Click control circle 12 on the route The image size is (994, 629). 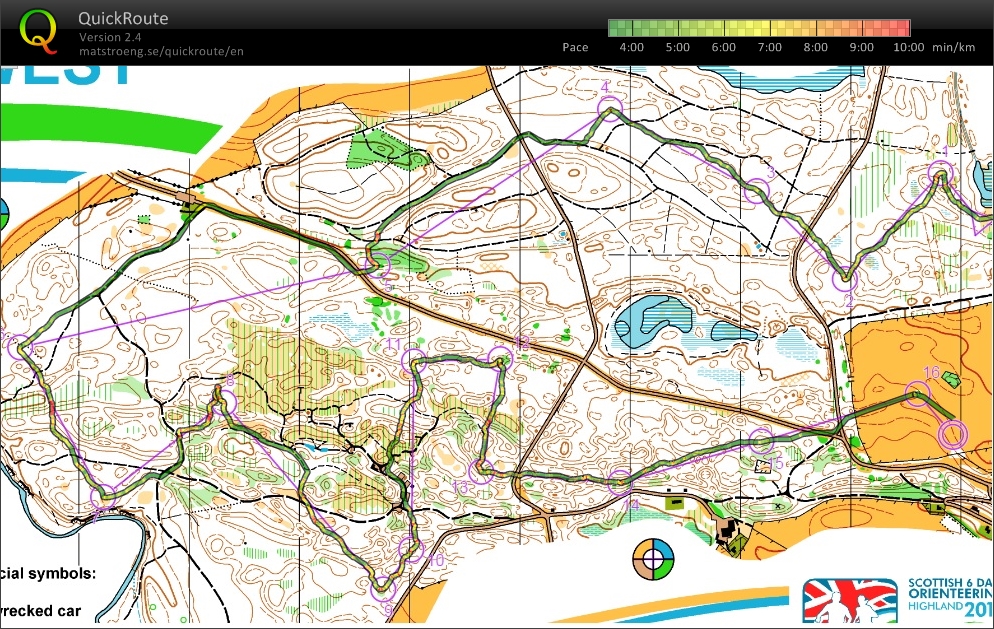pos(499,358)
